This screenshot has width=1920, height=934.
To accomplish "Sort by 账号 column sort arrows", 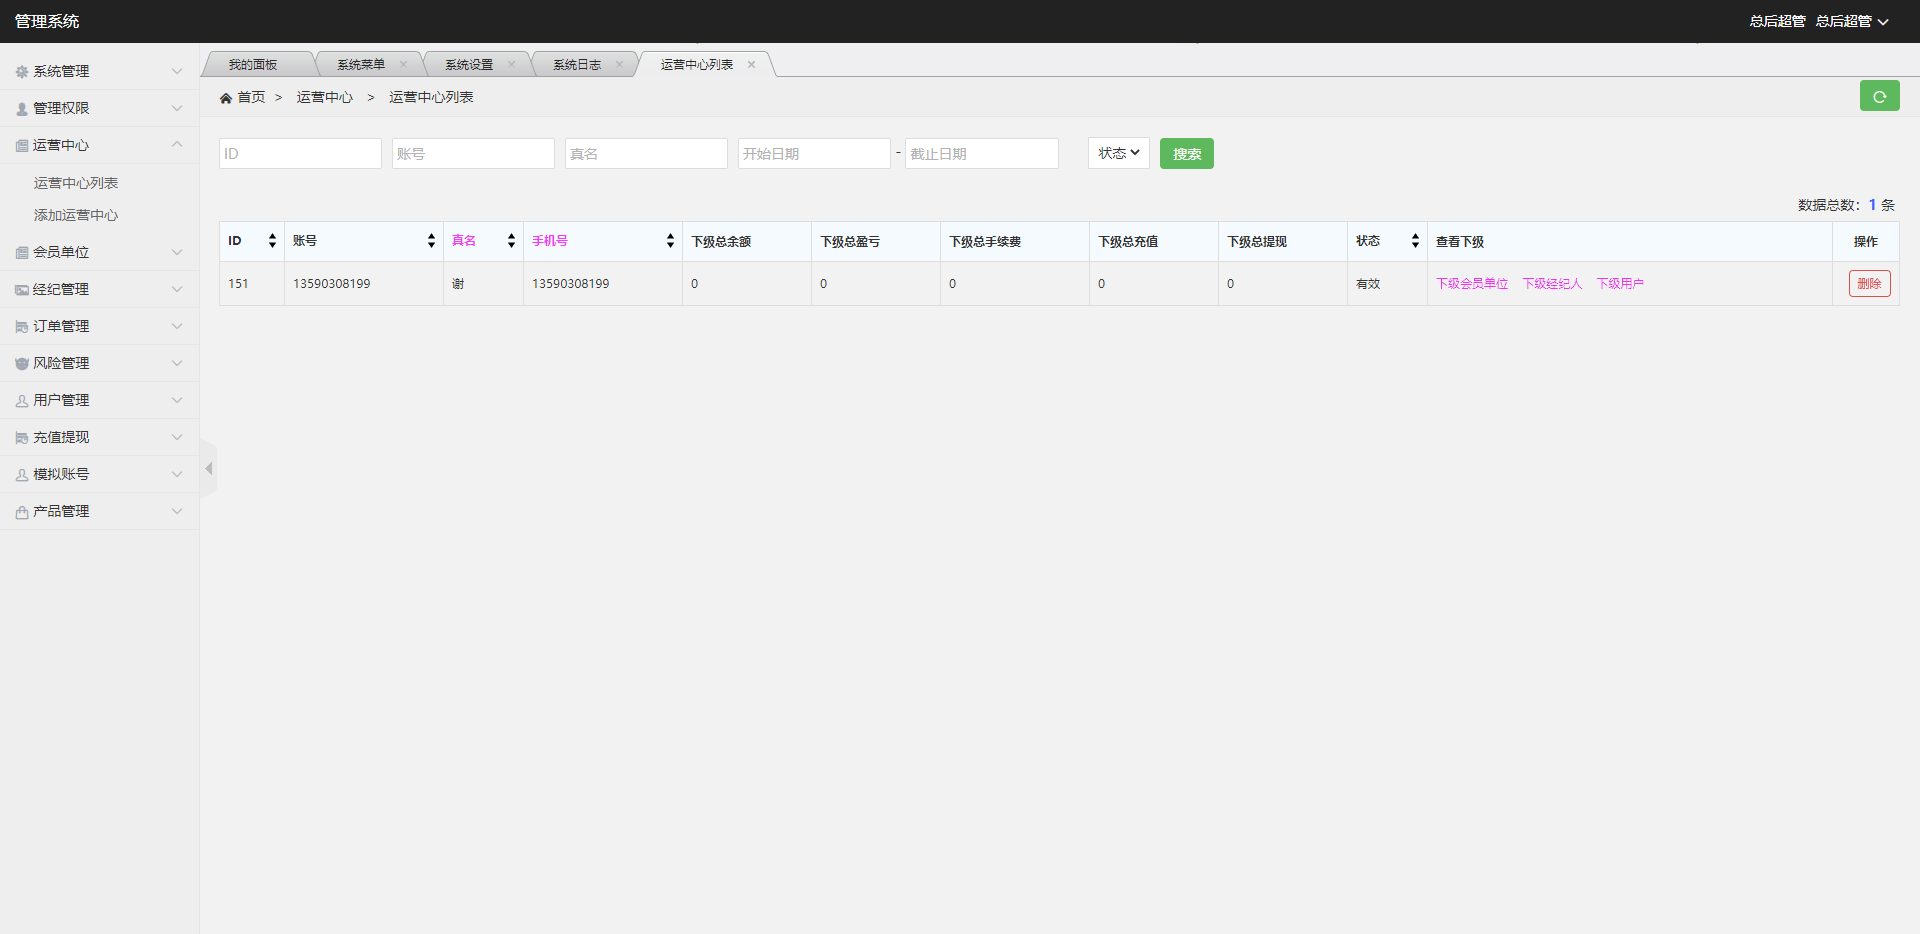I will point(431,241).
